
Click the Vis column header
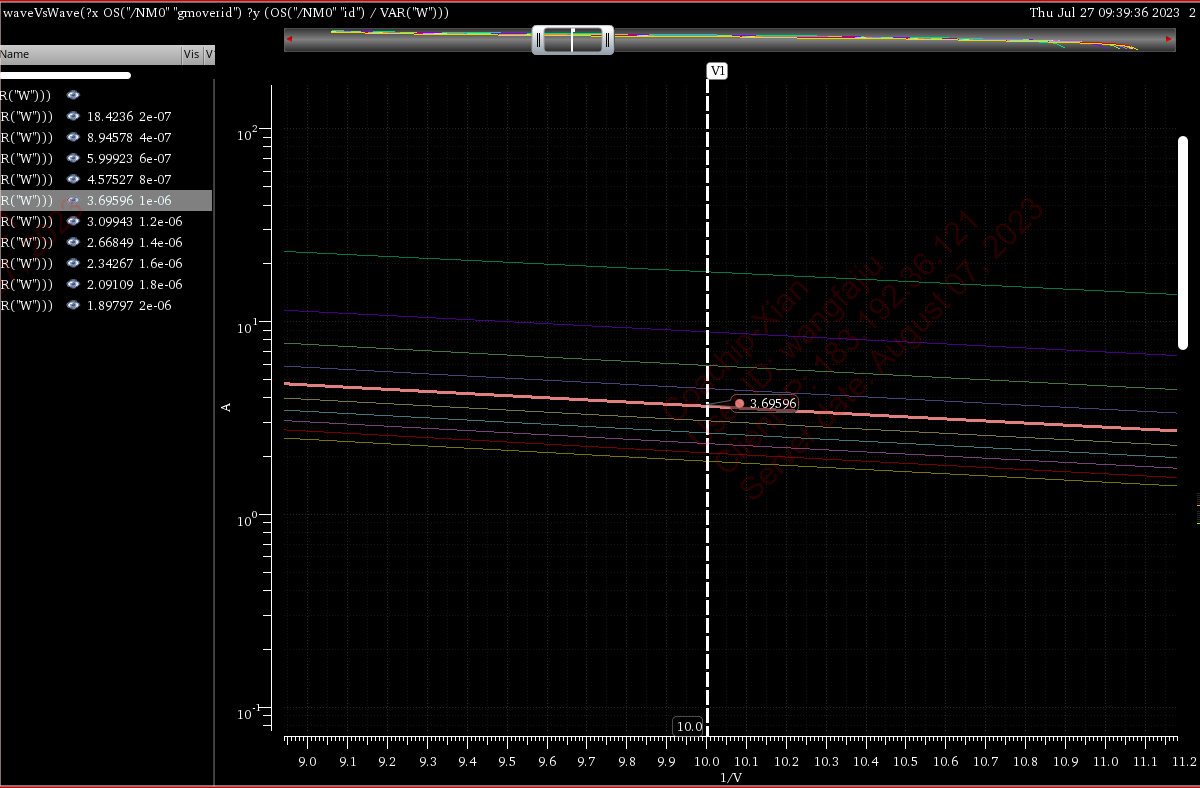[x=191, y=55]
